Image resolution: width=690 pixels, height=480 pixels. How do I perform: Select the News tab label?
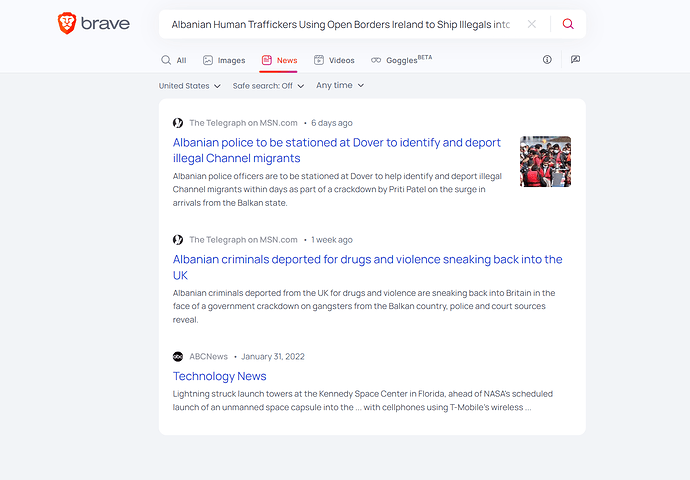click(x=287, y=60)
